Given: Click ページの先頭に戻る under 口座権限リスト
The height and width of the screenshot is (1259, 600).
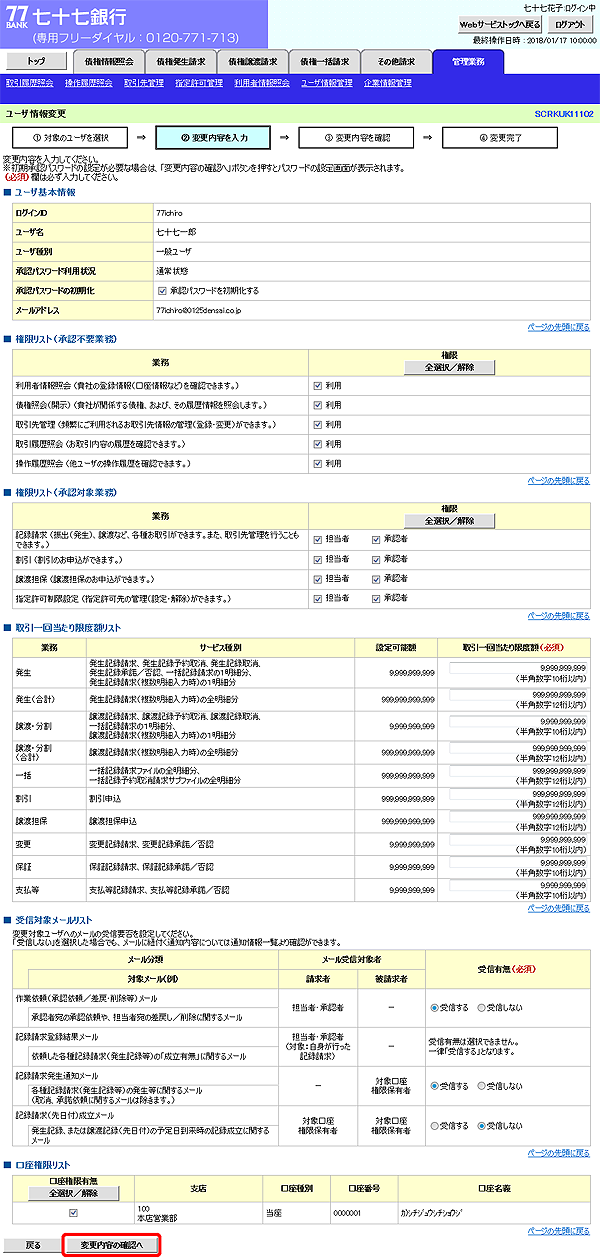Looking at the screenshot, I should [x=558, y=1230].
